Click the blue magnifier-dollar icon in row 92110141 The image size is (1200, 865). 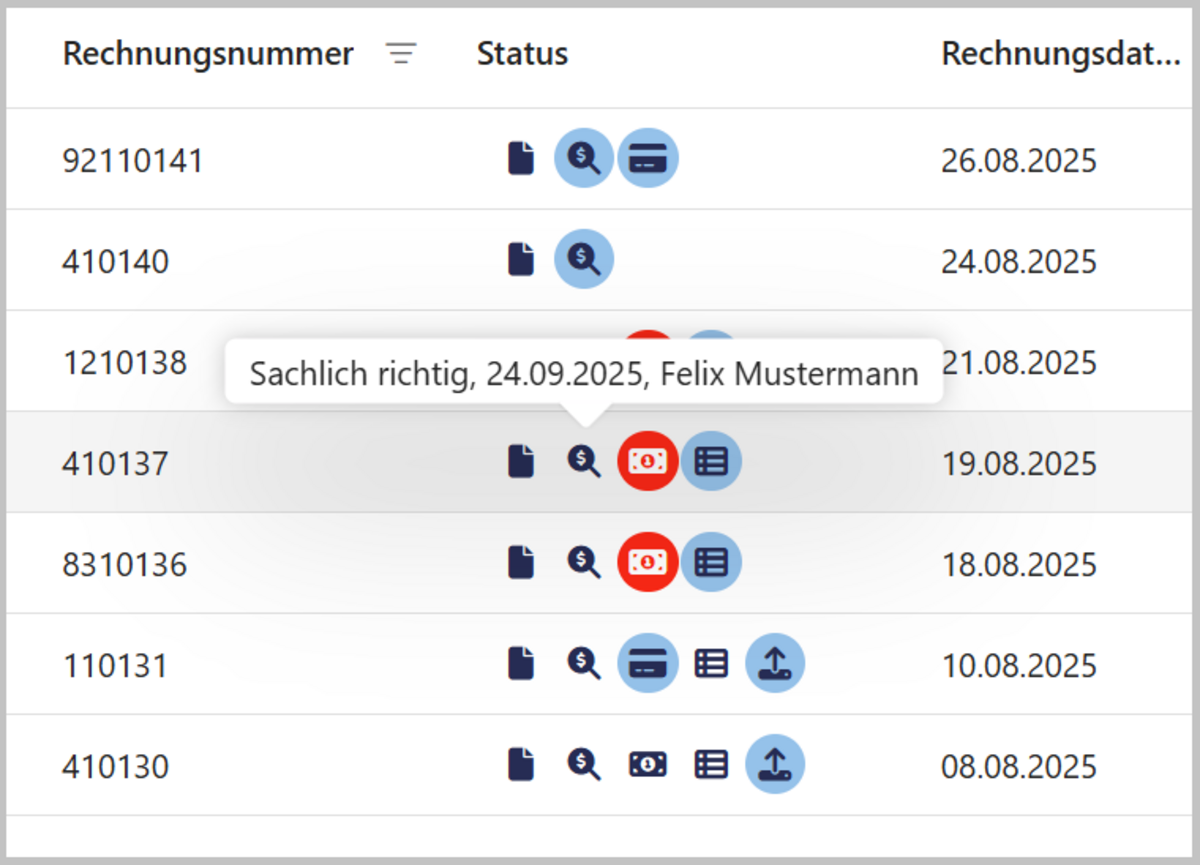tap(584, 159)
